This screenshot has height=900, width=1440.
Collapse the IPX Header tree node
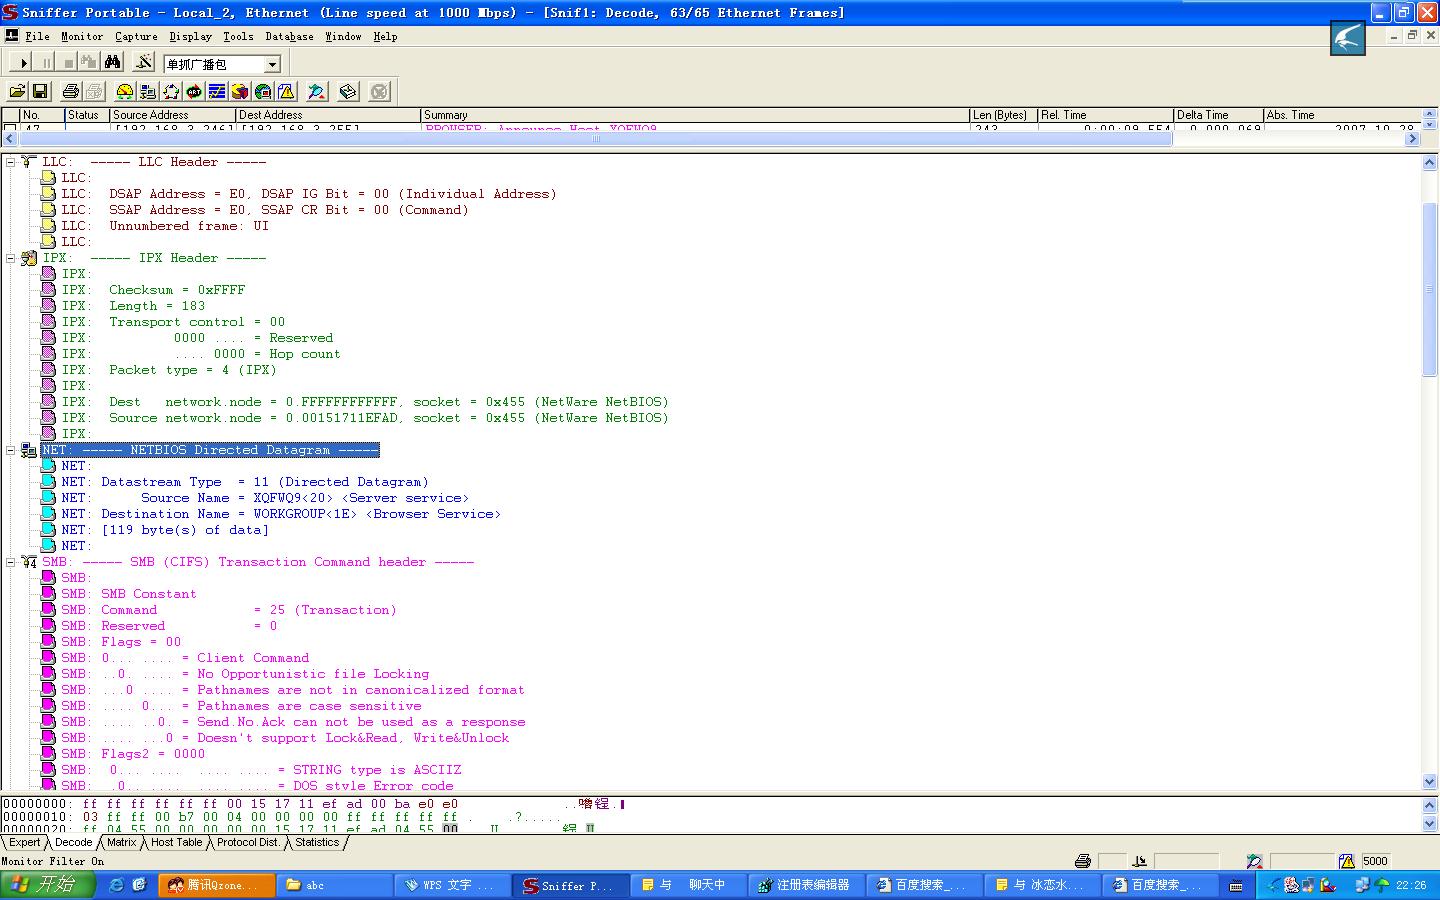(11, 258)
